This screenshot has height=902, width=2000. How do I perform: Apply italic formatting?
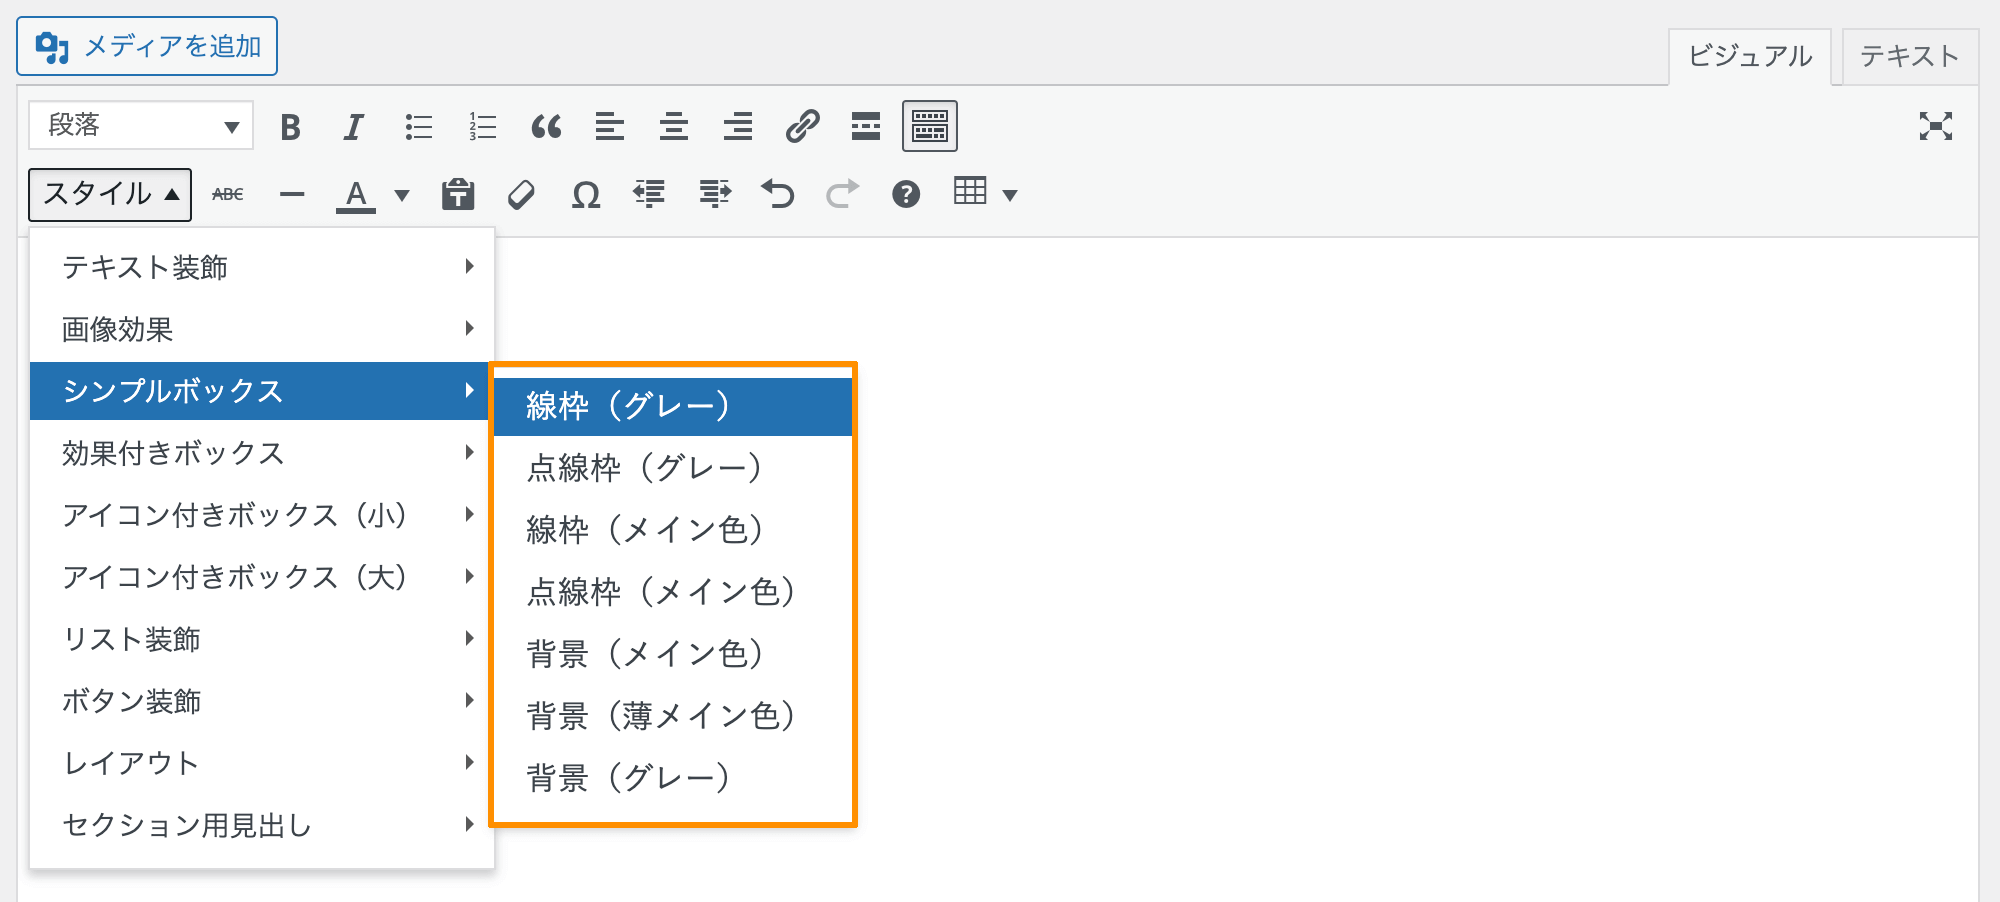click(353, 126)
